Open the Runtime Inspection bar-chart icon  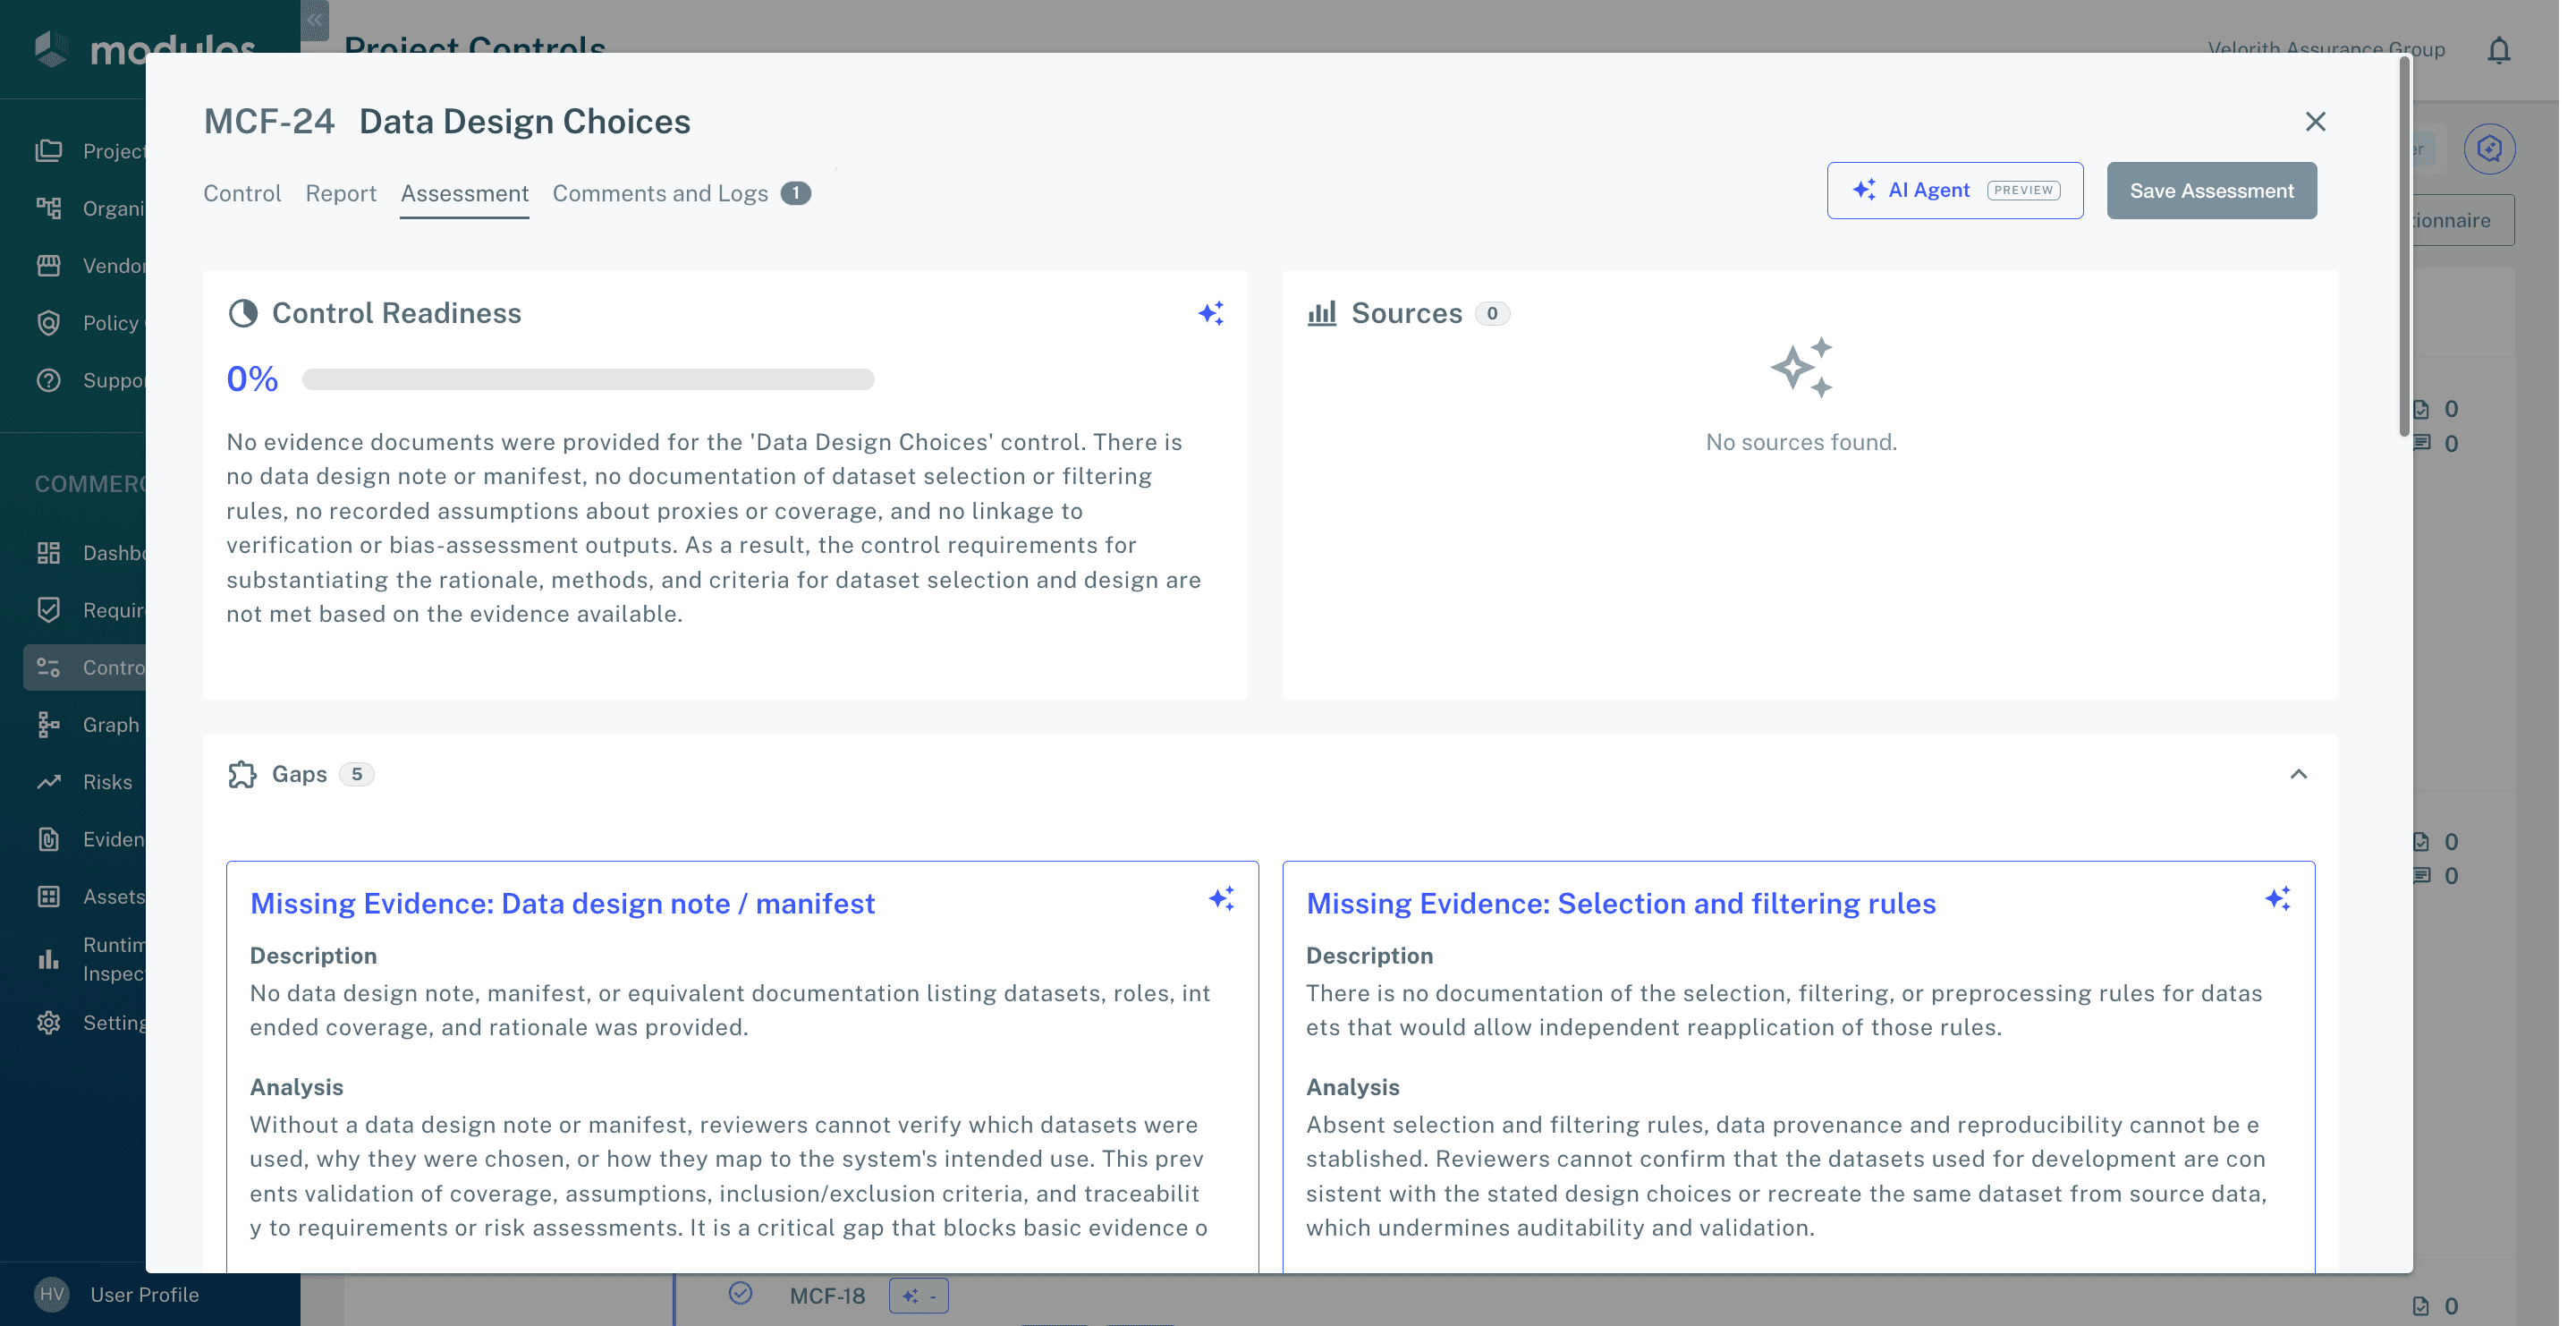[x=49, y=960]
